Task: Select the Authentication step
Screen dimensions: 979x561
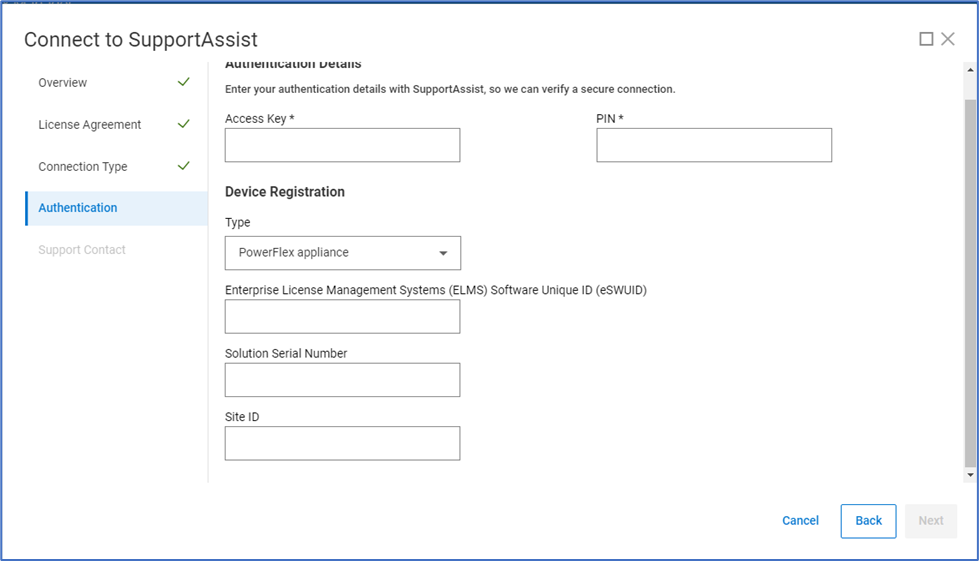Action: (117, 208)
